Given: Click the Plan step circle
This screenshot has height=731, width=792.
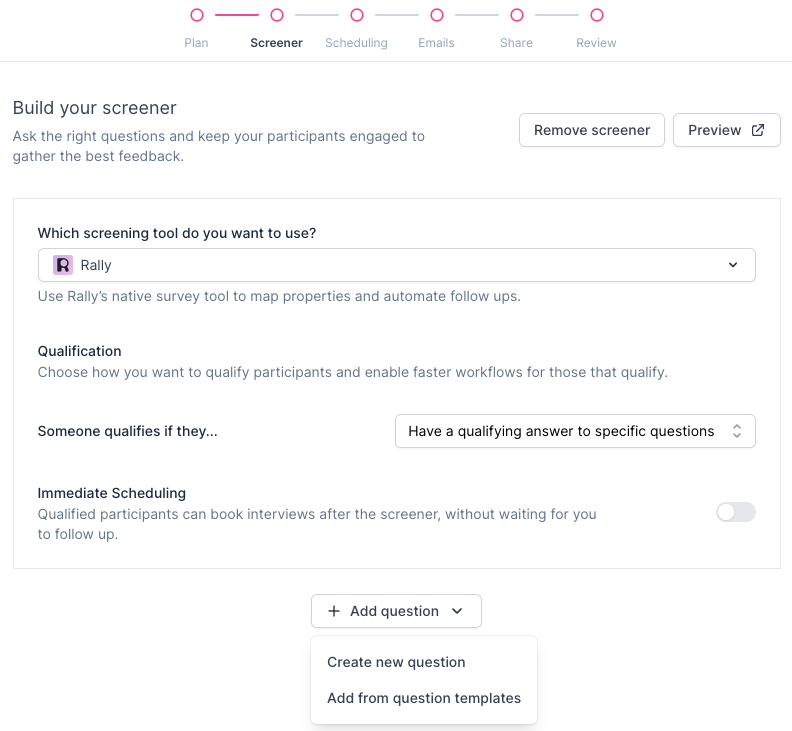Looking at the screenshot, I should tap(197, 15).
